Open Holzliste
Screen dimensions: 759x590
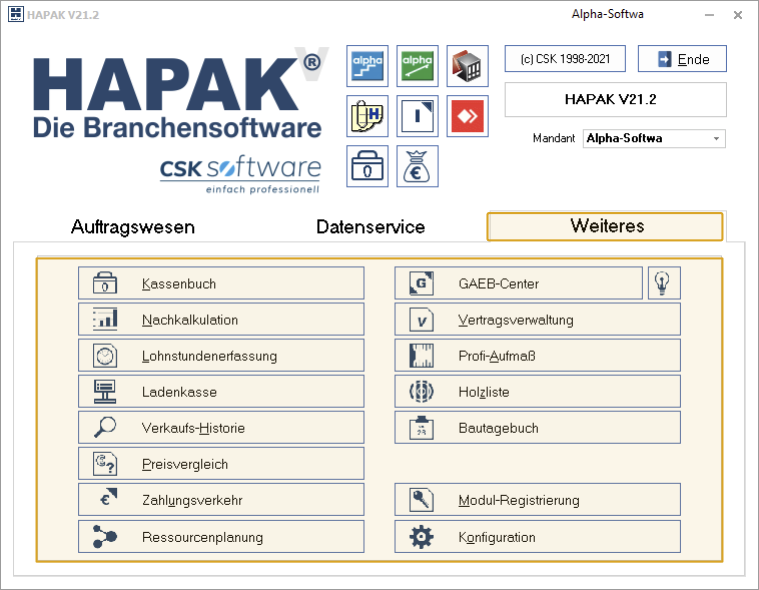537,392
